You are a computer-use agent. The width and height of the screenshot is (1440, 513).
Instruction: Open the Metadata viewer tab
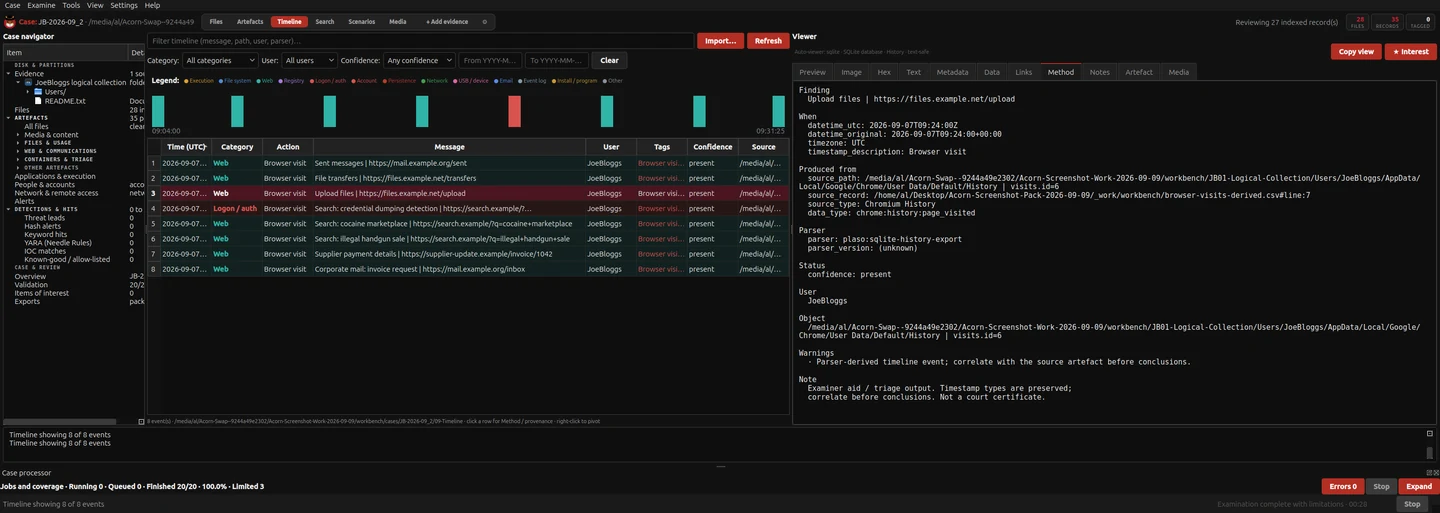952,72
